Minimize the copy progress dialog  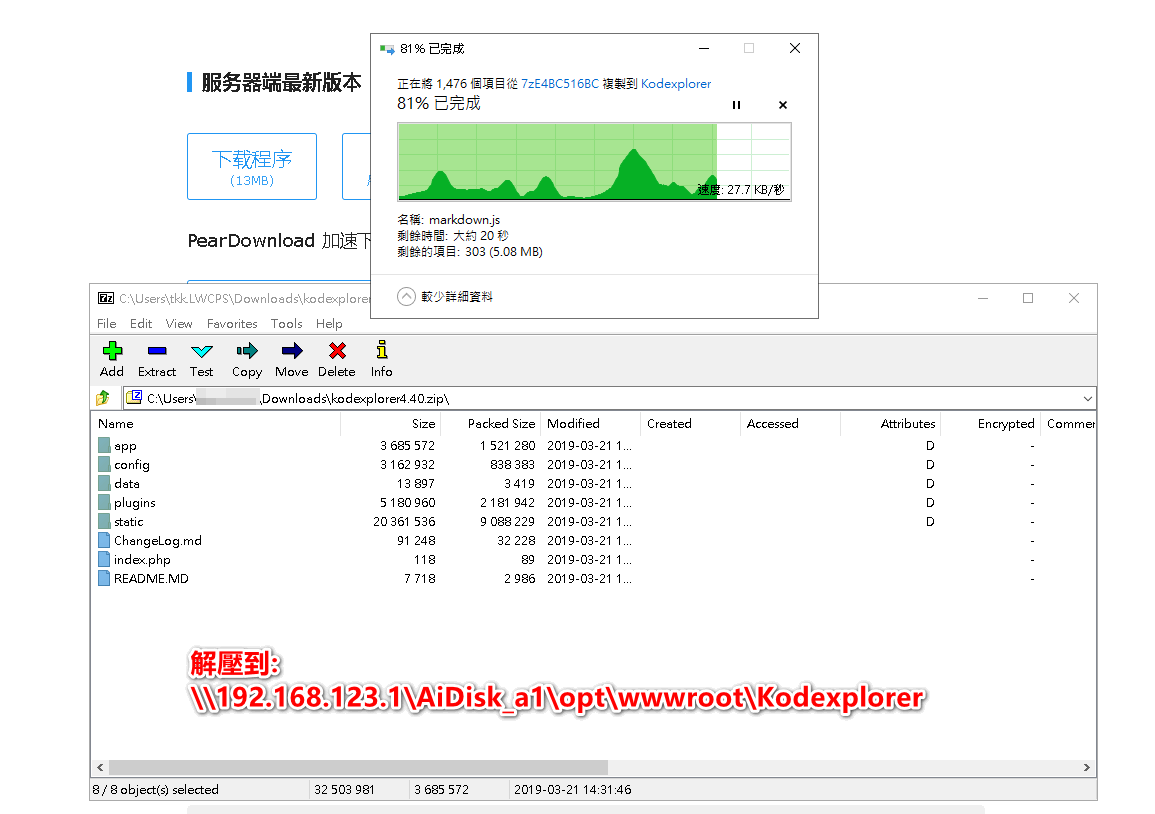point(704,49)
